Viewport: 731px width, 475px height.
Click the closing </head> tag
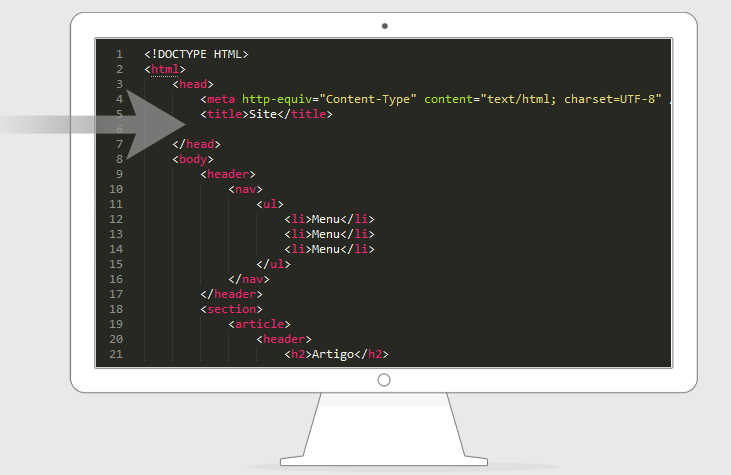pyautogui.click(x=196, y=144)
